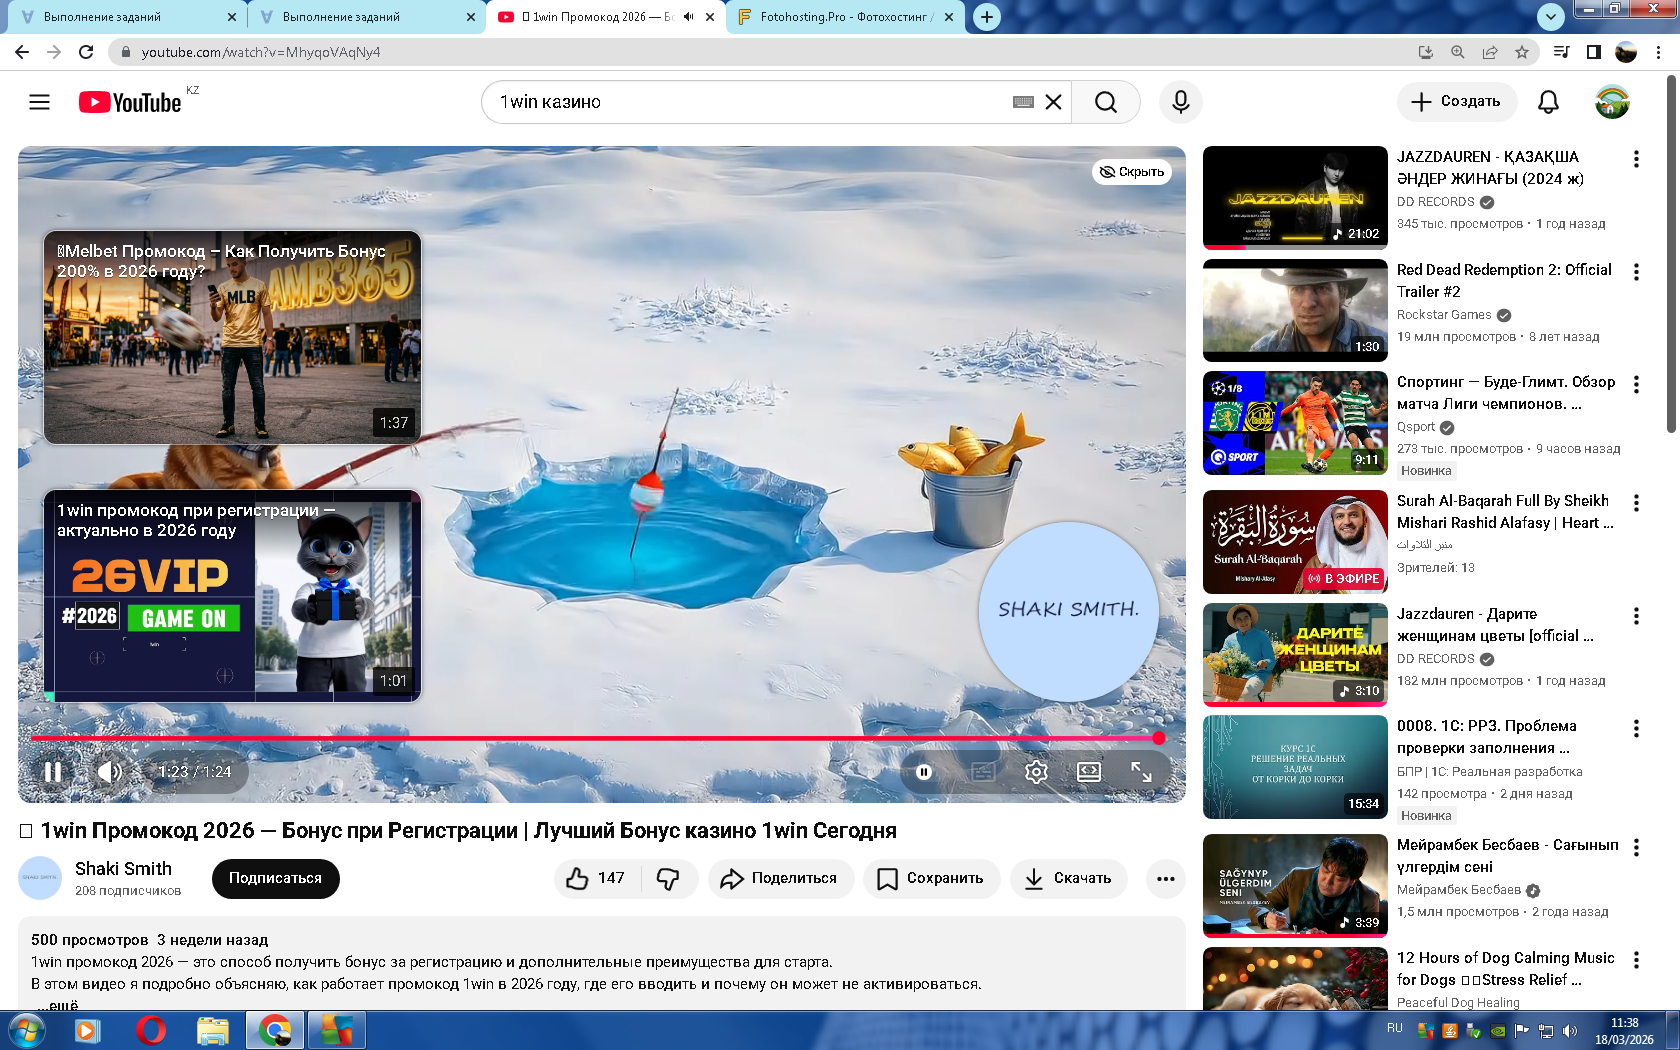The height and width of the screenshot is (1050, 1680).
Task: Expand the tab search dropdown arrow
Action: point(1550,17)
